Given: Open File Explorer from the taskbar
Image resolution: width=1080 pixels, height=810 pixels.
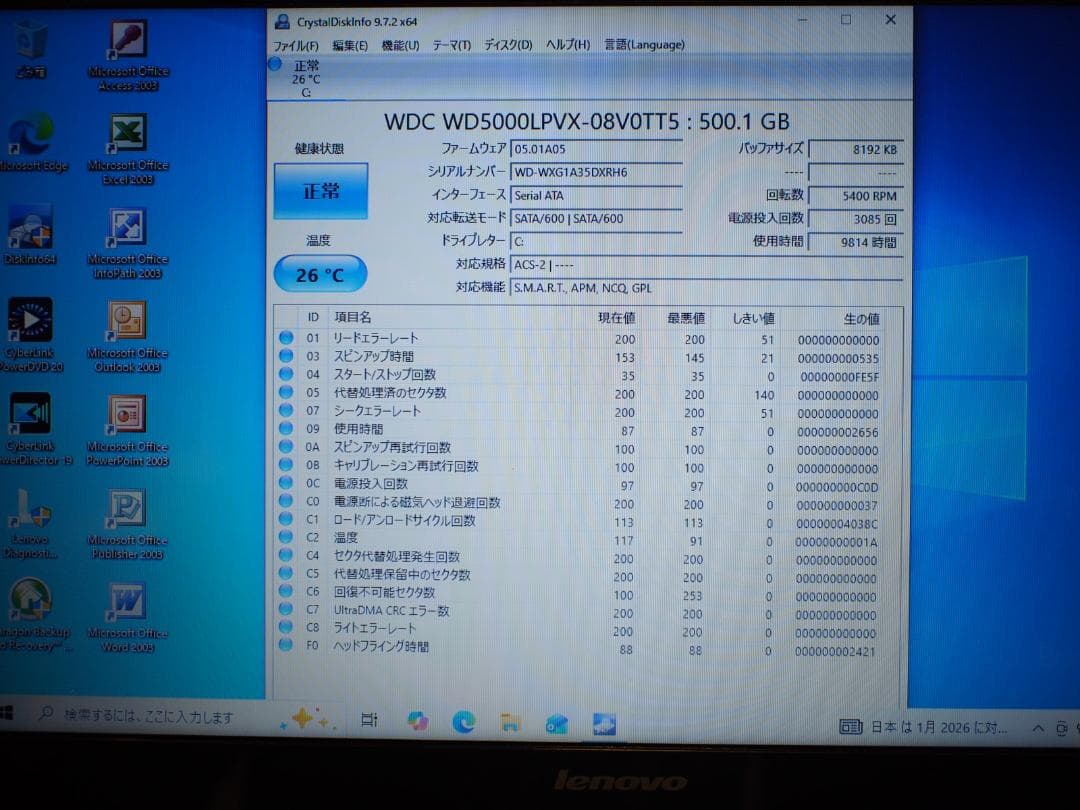Looking at the screenshot, I should coord(510,722).
